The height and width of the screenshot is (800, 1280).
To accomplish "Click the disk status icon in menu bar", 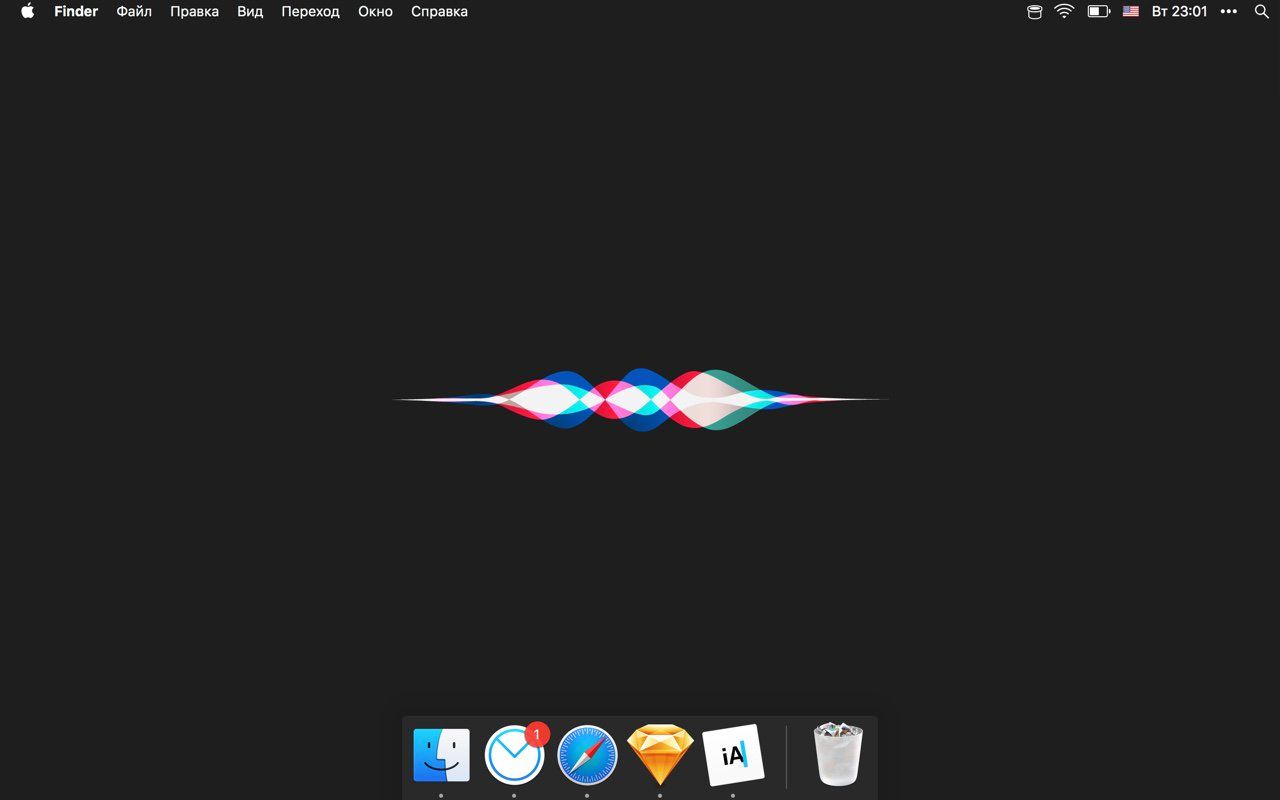I will tap(1035, 12).
